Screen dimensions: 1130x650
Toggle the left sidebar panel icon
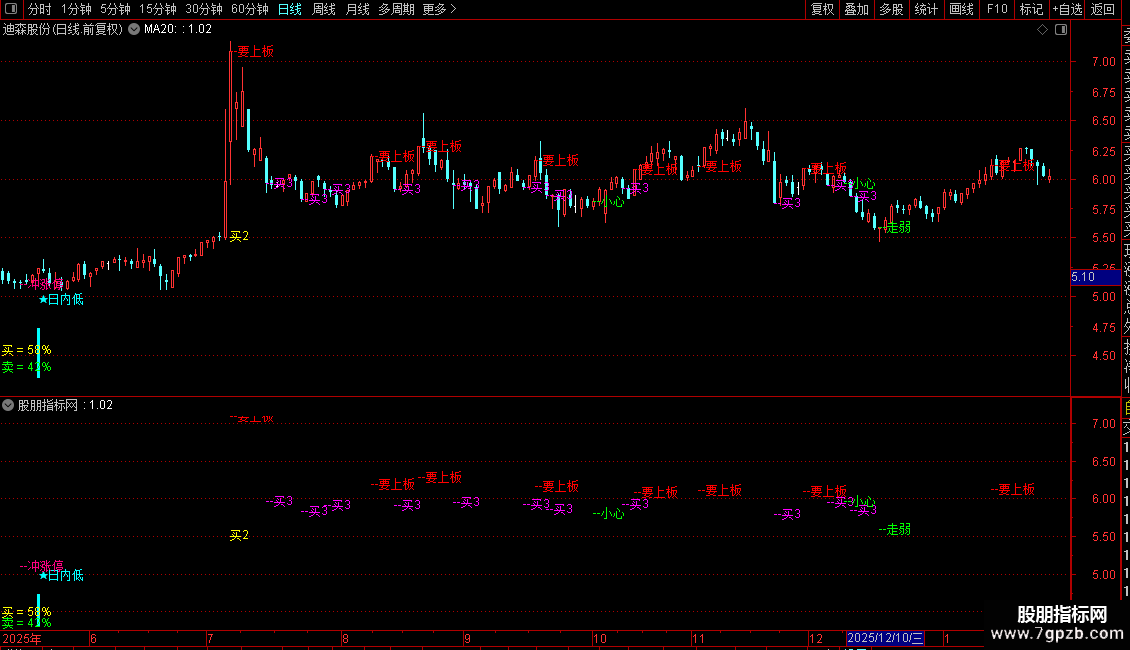(x=10, y=9)
